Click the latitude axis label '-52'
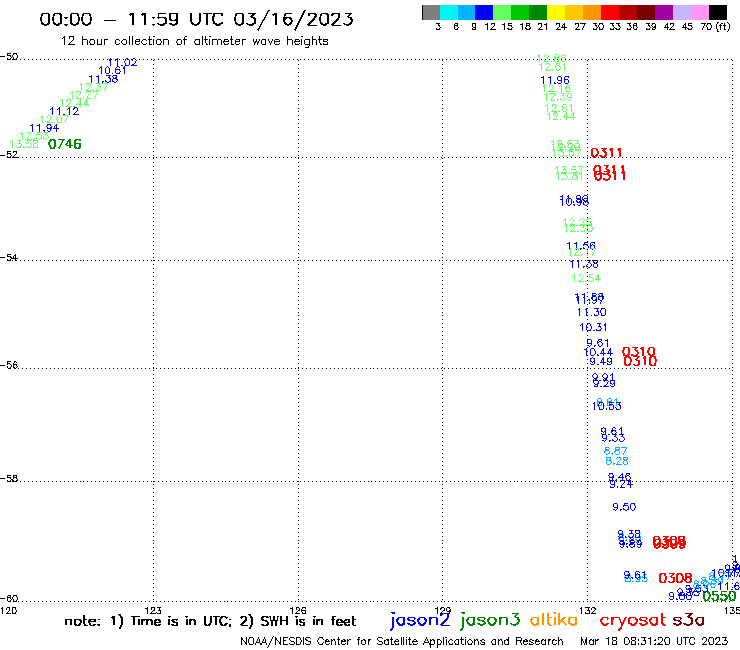The image size is (740, 650). pyautogui.click(x=9, y=155)
